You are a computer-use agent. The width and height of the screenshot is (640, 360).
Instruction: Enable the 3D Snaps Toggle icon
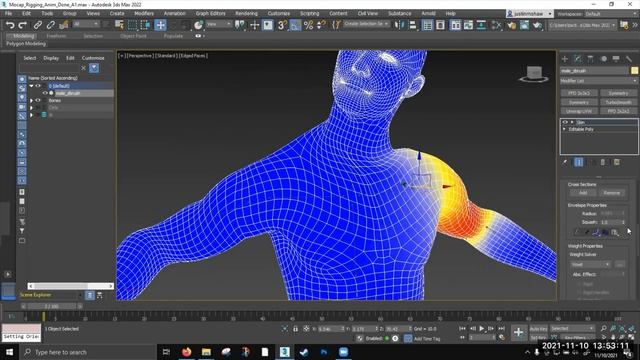click(x=282, y=25)
